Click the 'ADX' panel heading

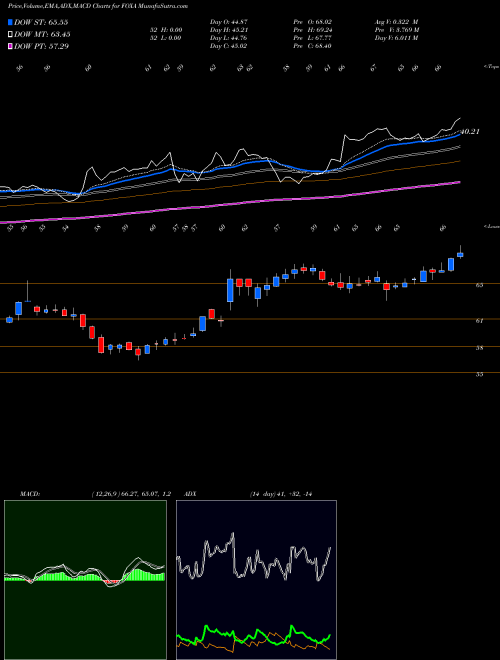tap(191, 494)
